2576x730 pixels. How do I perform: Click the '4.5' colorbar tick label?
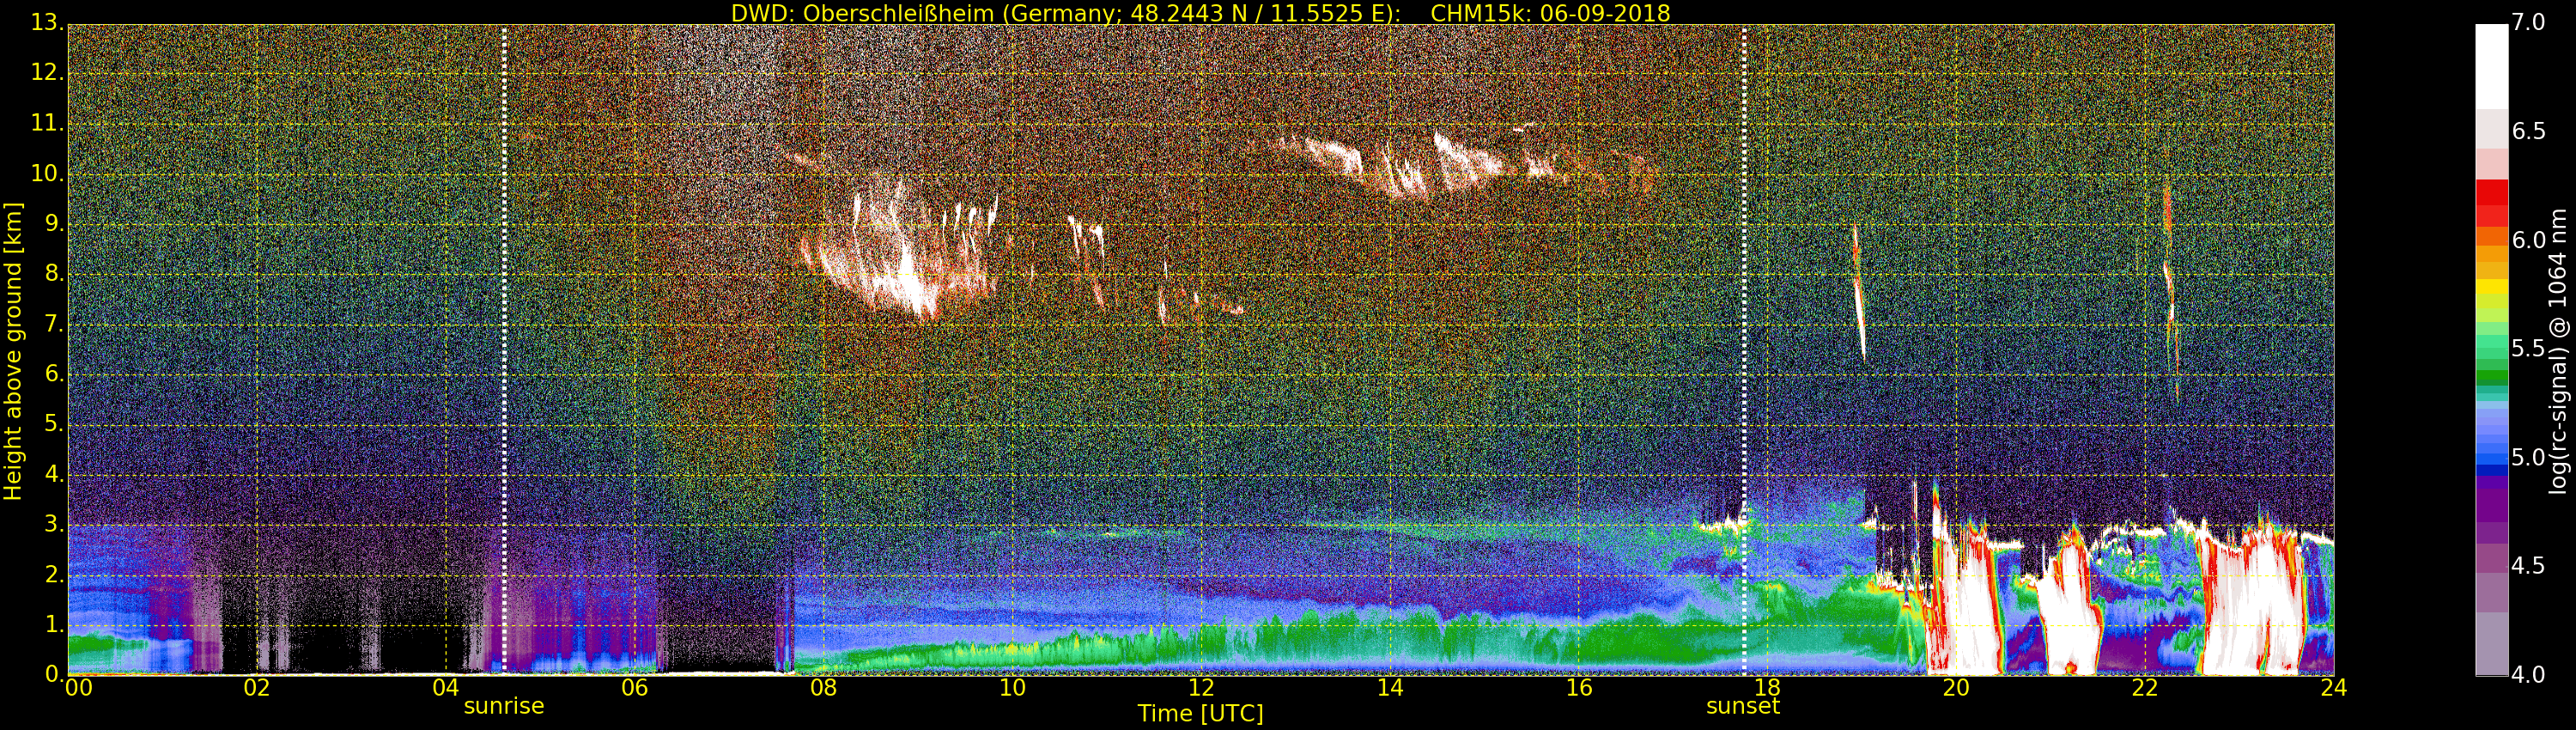click(x=2528, y=566)
